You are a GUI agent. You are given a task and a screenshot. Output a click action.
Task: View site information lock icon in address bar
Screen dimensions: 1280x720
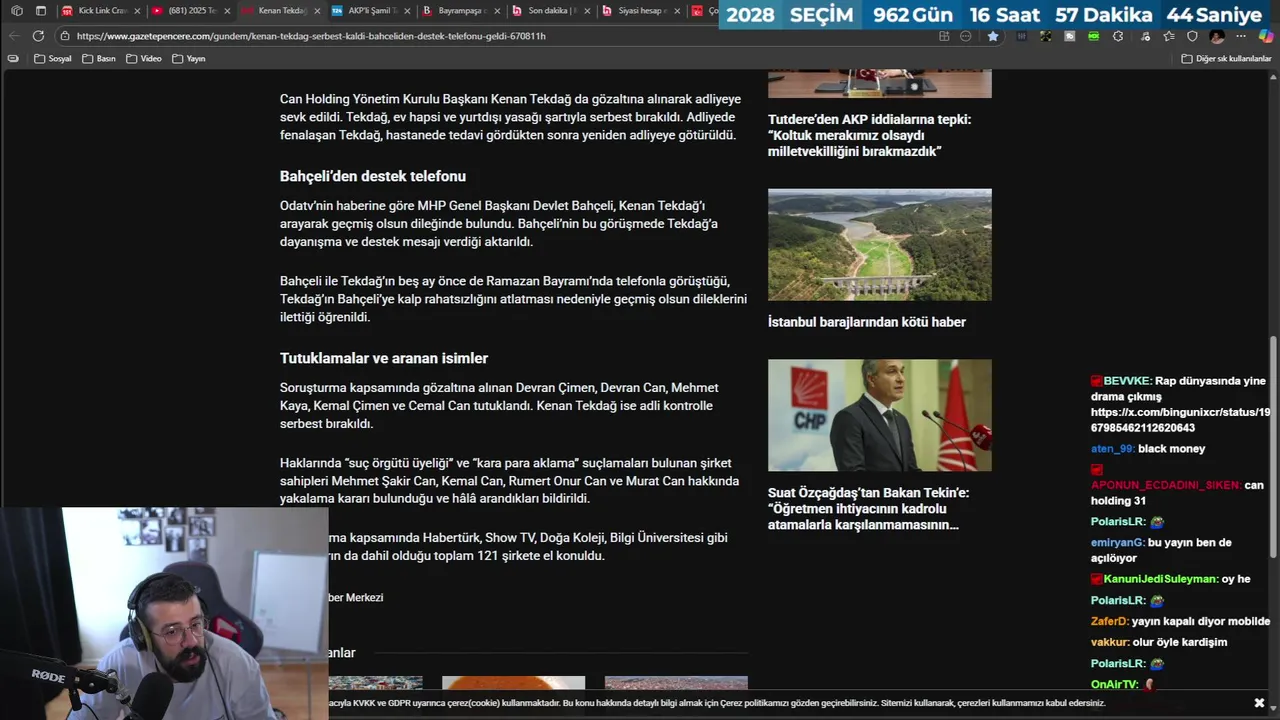pos(65,36)
